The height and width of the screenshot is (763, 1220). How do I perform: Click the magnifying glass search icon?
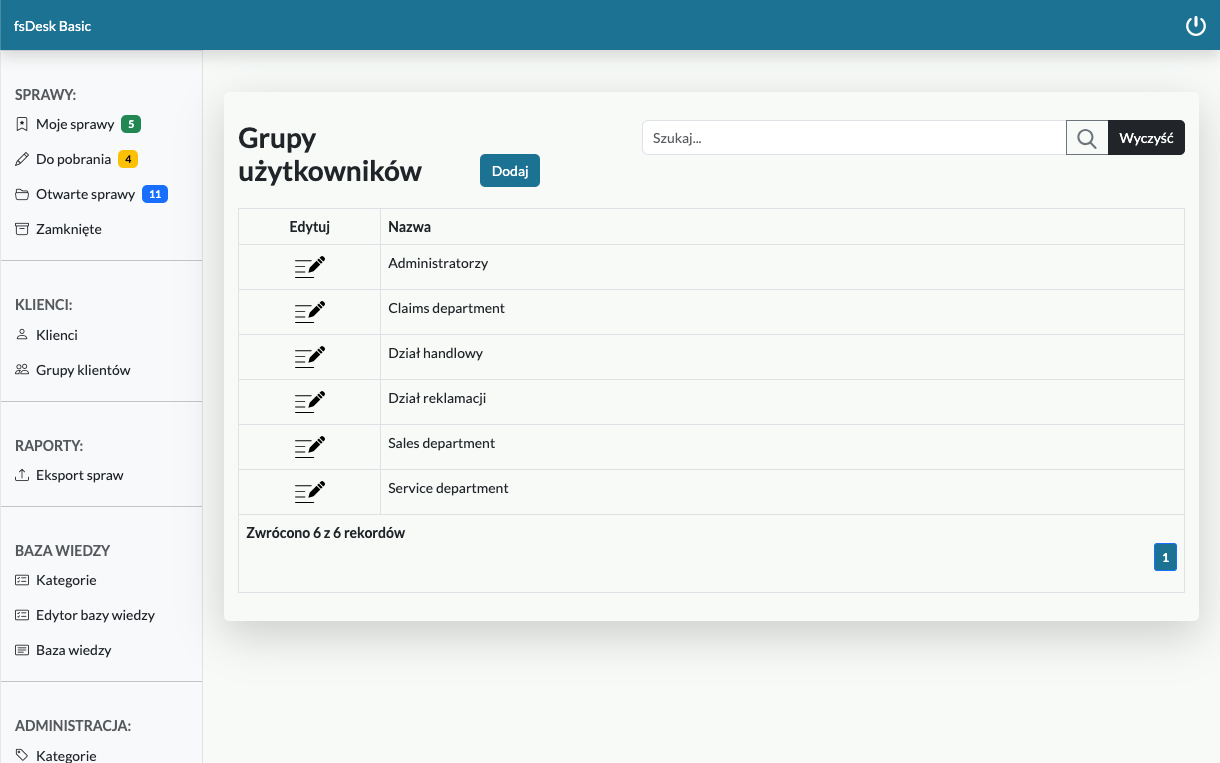tap(1087, 138)
